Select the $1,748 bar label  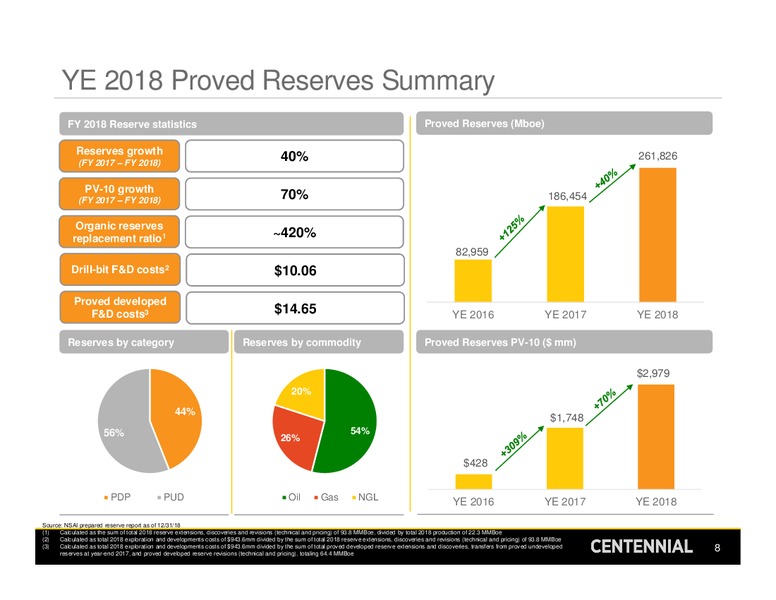(x=567, y=418)
